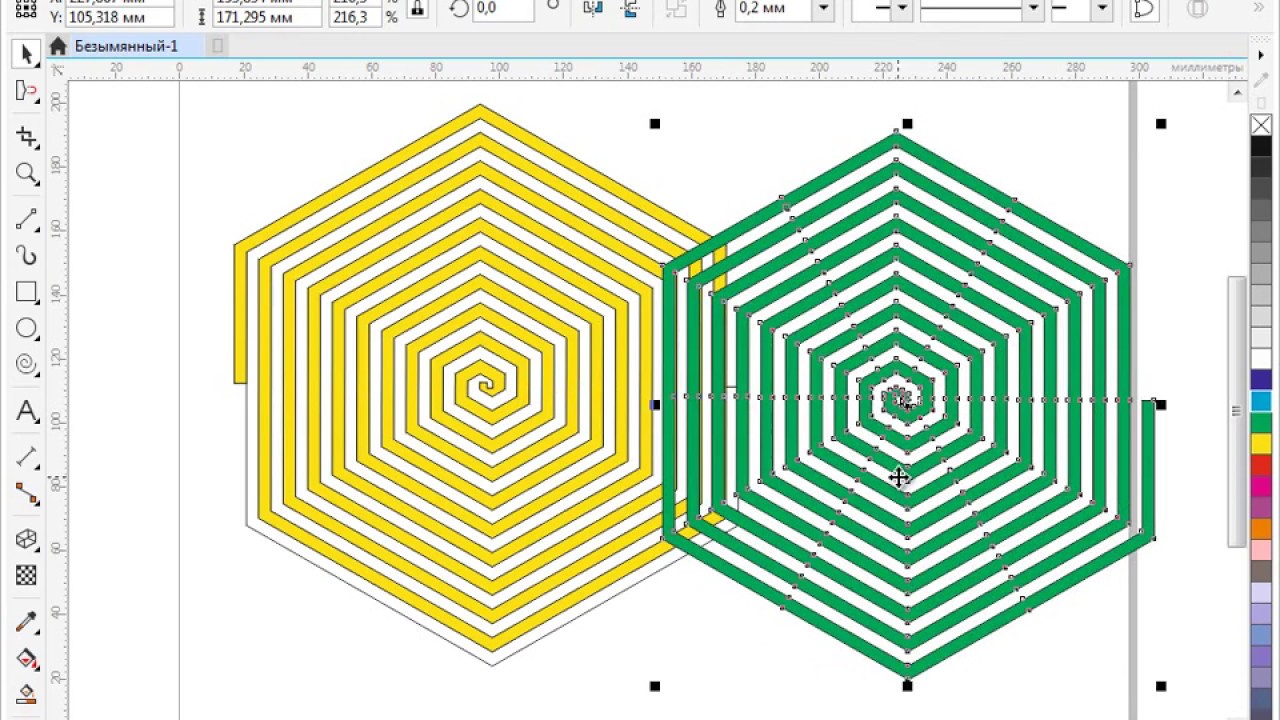Open the end arrowhead dropdown
Viewport: 1280px width, 720px height.
1102,9
